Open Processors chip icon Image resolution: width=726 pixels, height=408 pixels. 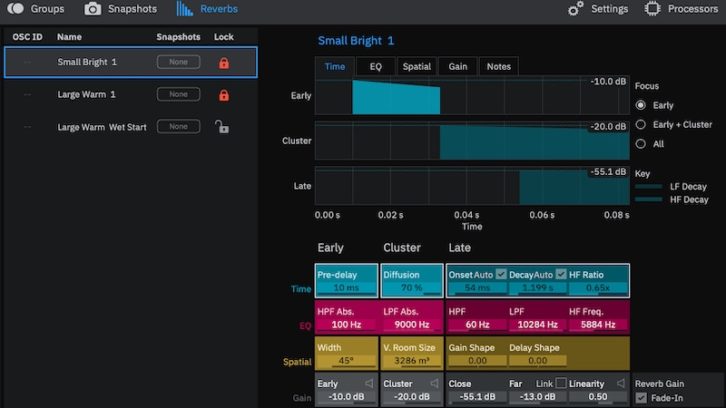tap(652, 9)
